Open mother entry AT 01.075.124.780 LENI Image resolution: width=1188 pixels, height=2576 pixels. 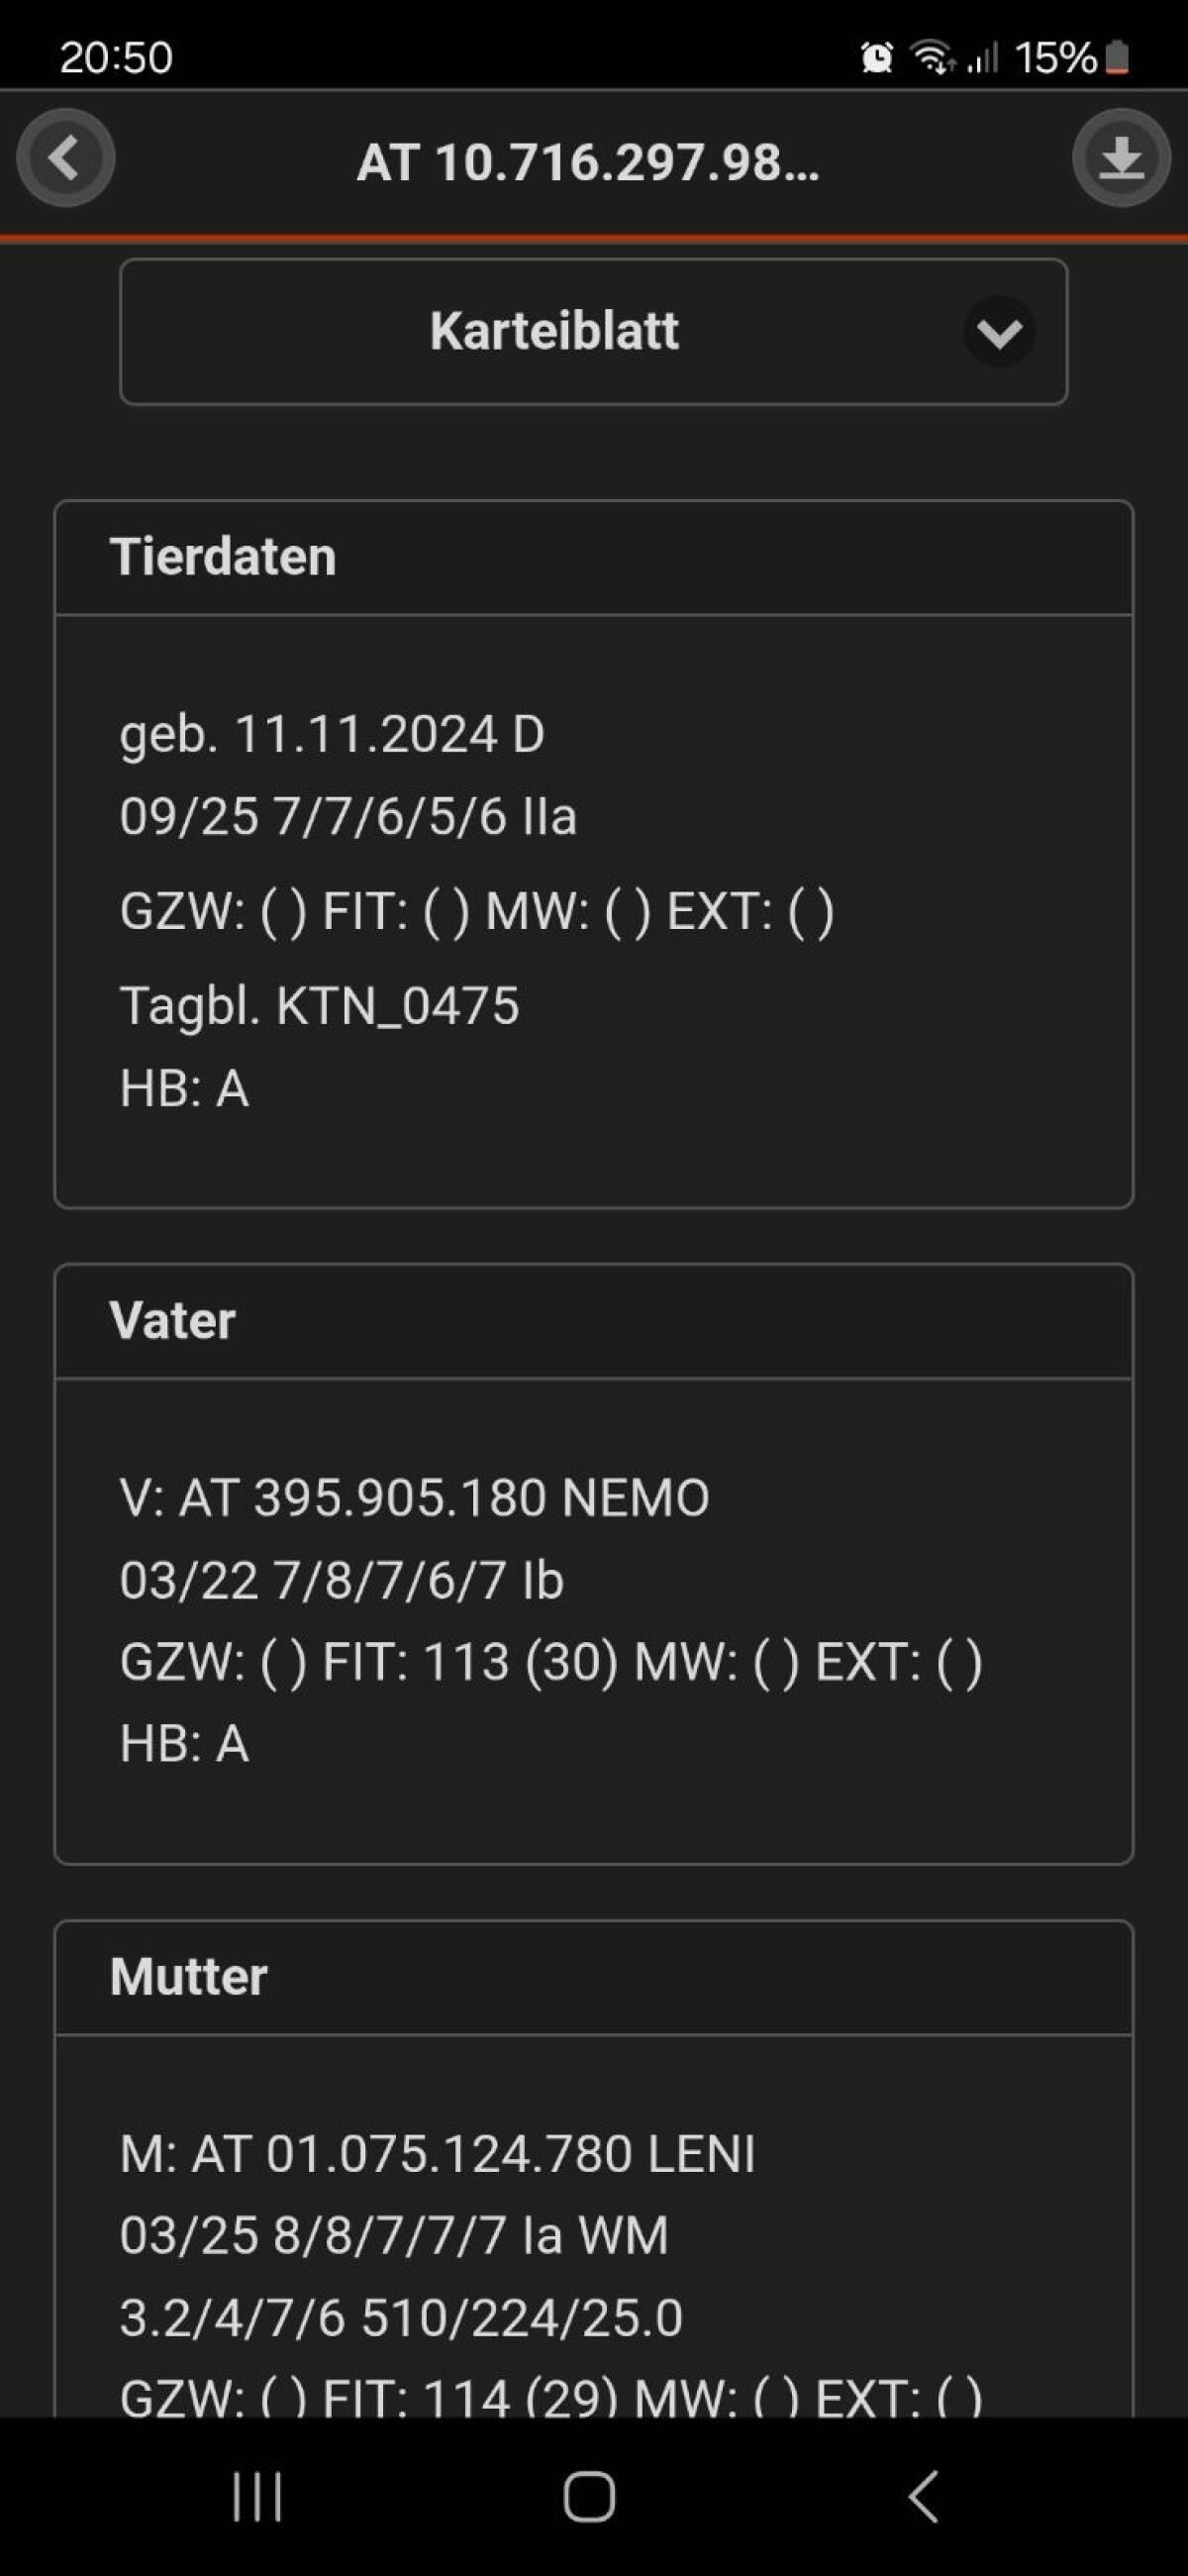pyautogui.click(x=437, y=2153)
